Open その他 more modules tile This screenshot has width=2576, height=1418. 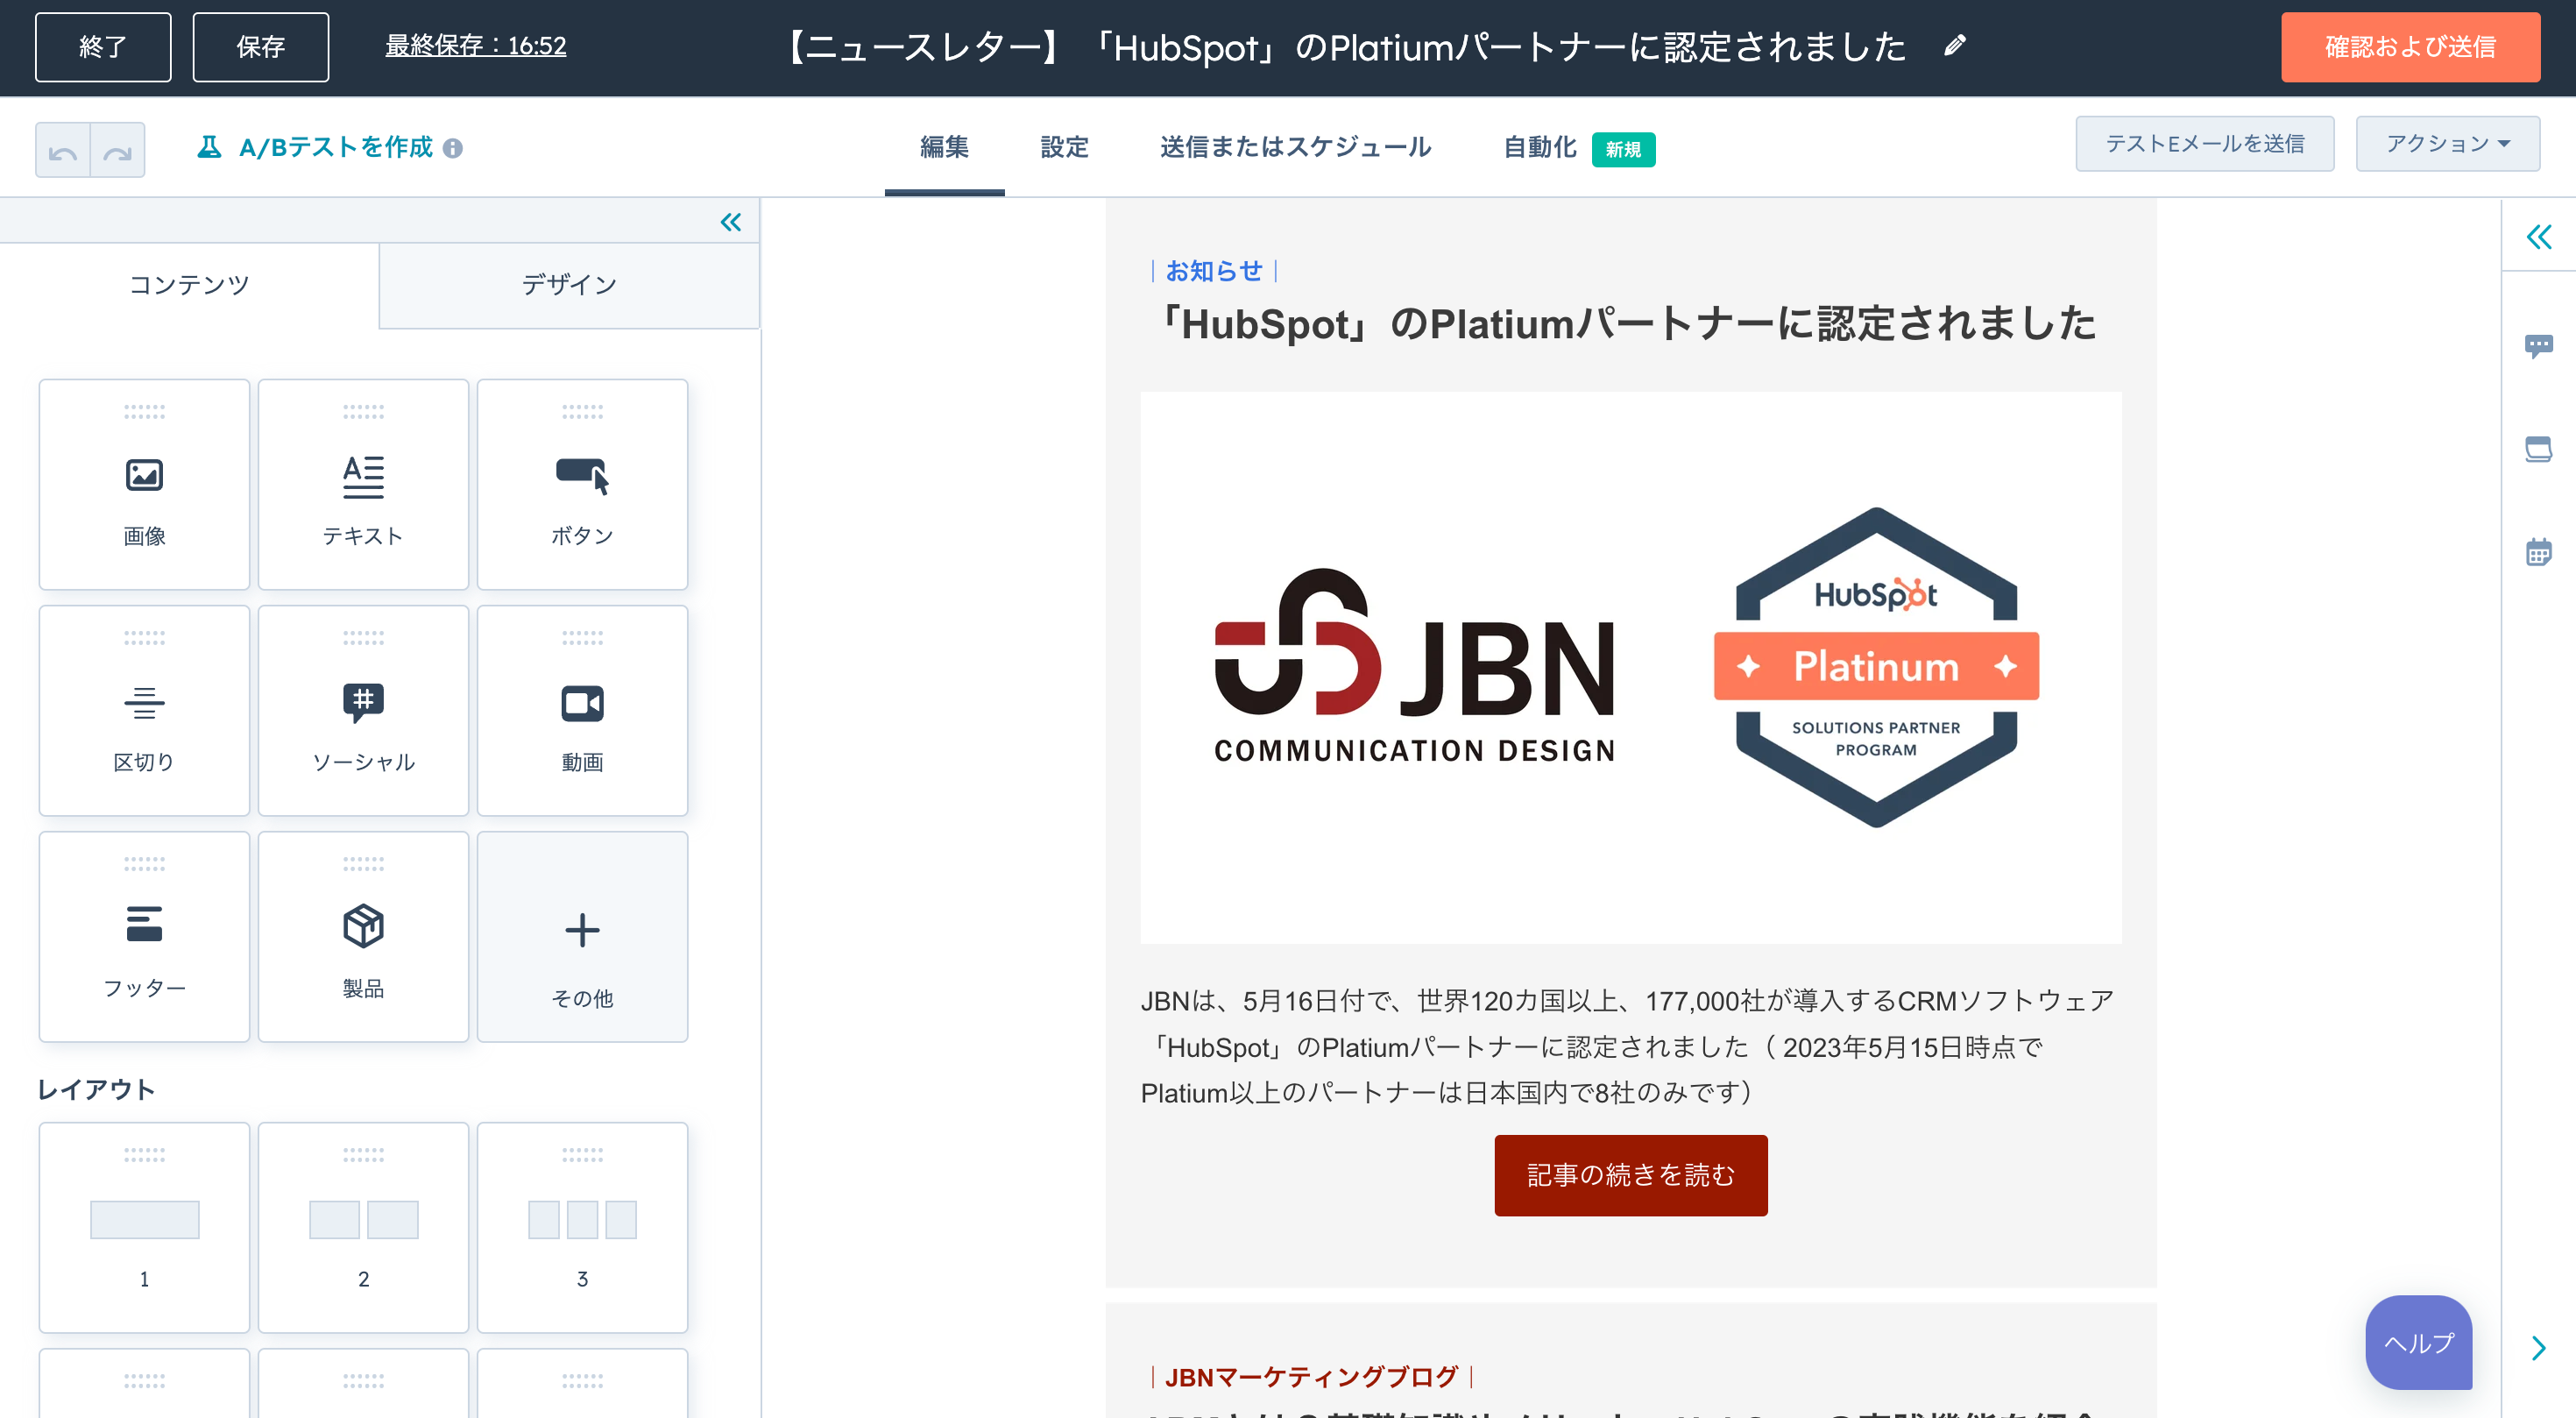coord(582,936)
